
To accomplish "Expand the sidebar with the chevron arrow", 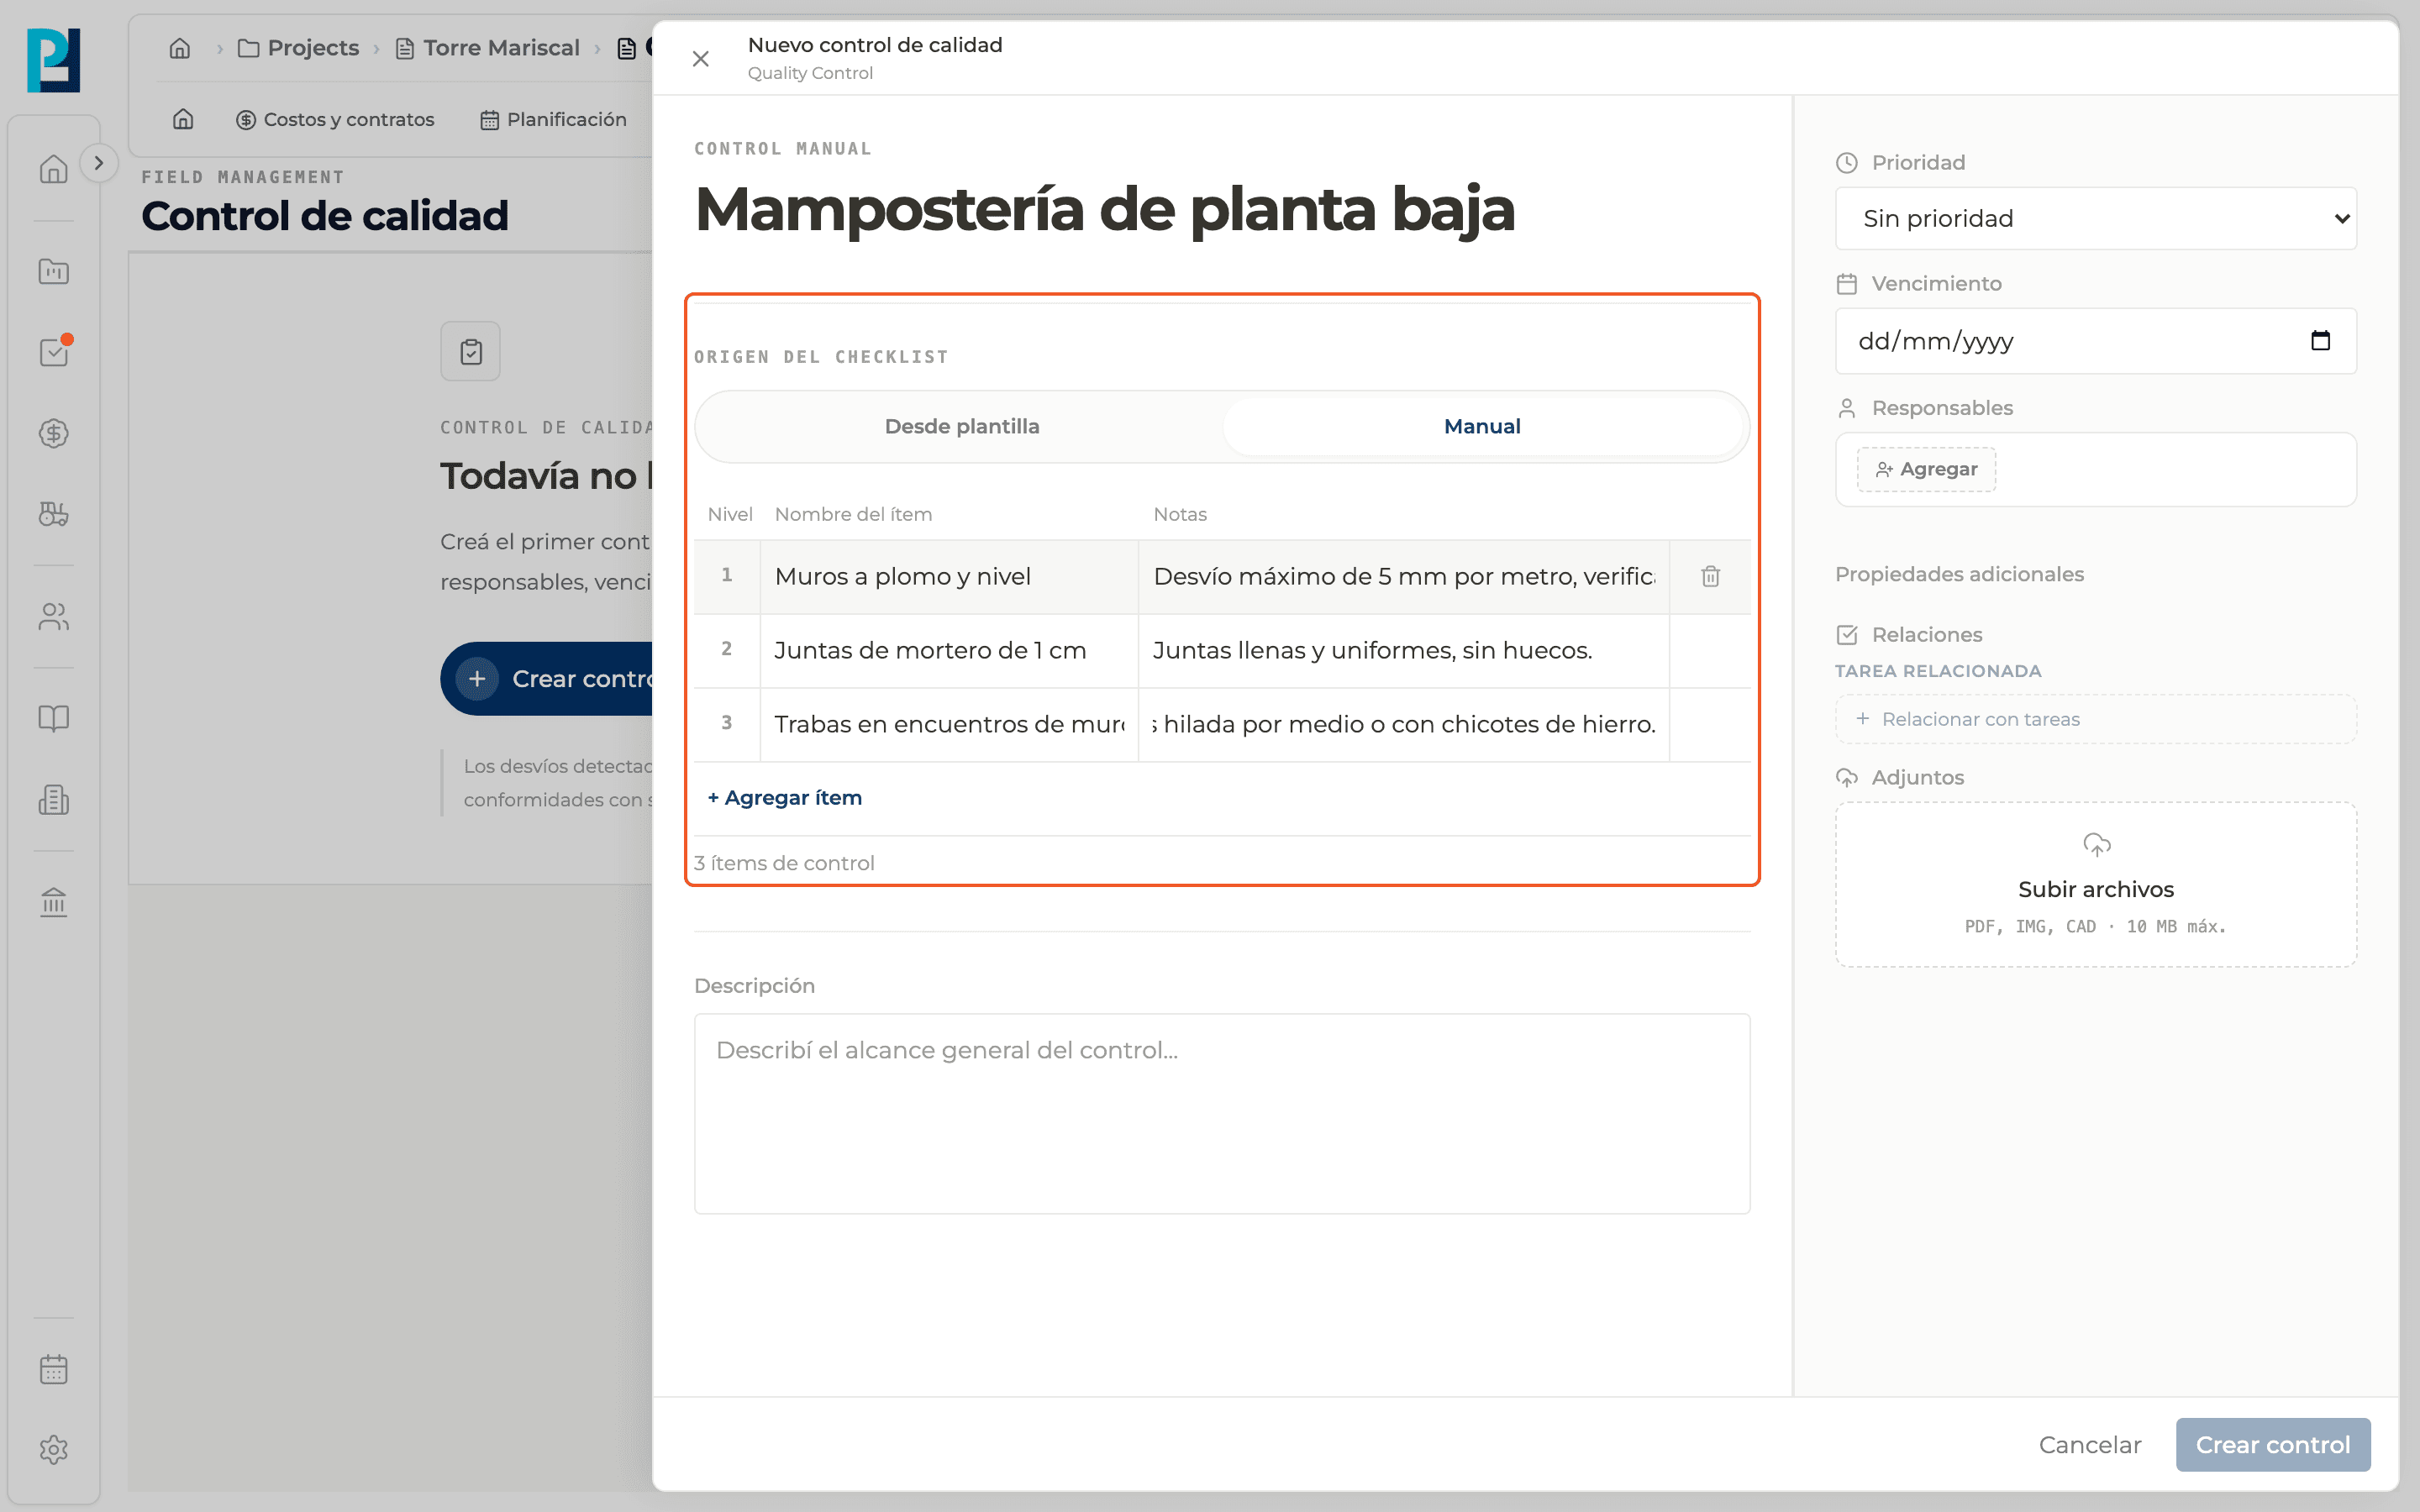I will coord(98,163).
